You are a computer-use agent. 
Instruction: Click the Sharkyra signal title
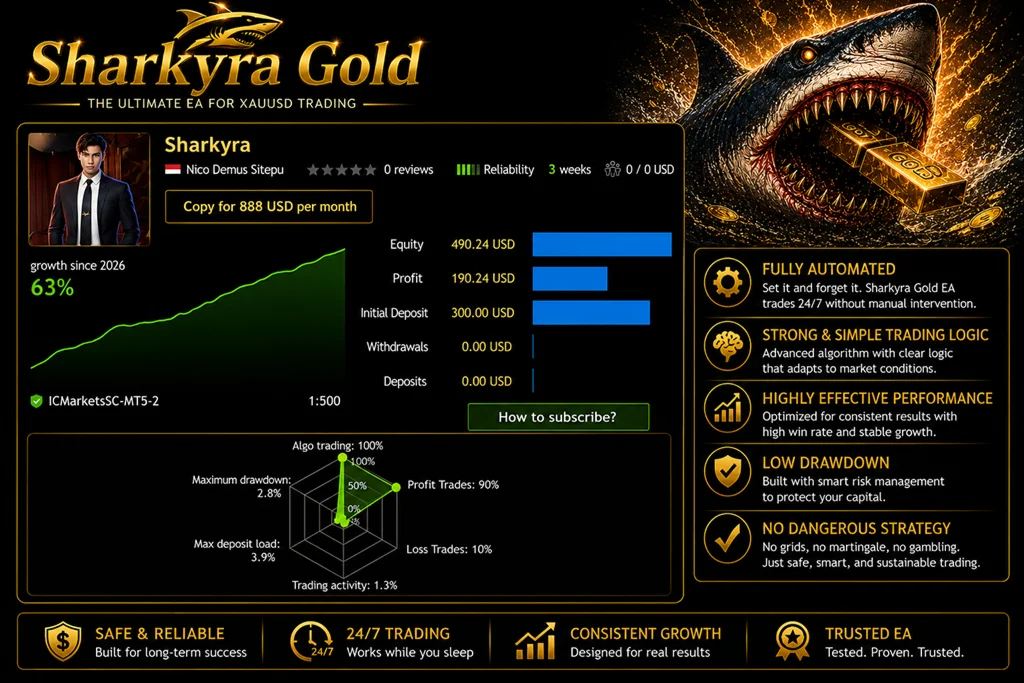pos(207,144)
